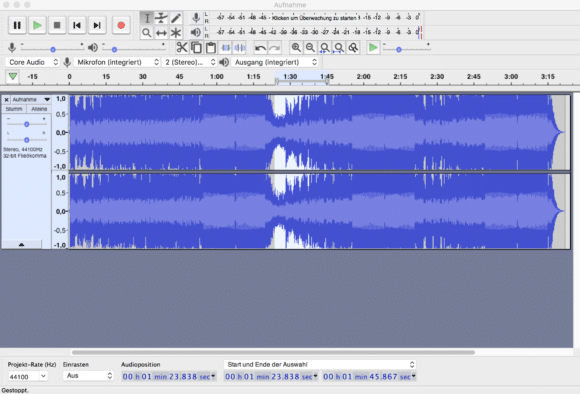Adjust the track gain slider
Screen dimensions: 580x394
coord(27,124)
